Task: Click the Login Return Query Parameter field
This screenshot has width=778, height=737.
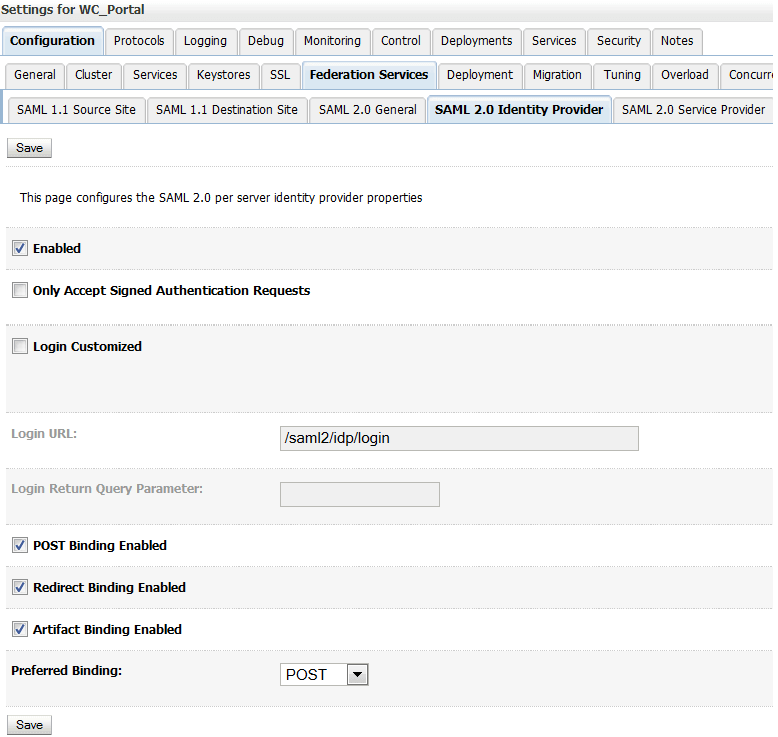Action: point(360,494)
